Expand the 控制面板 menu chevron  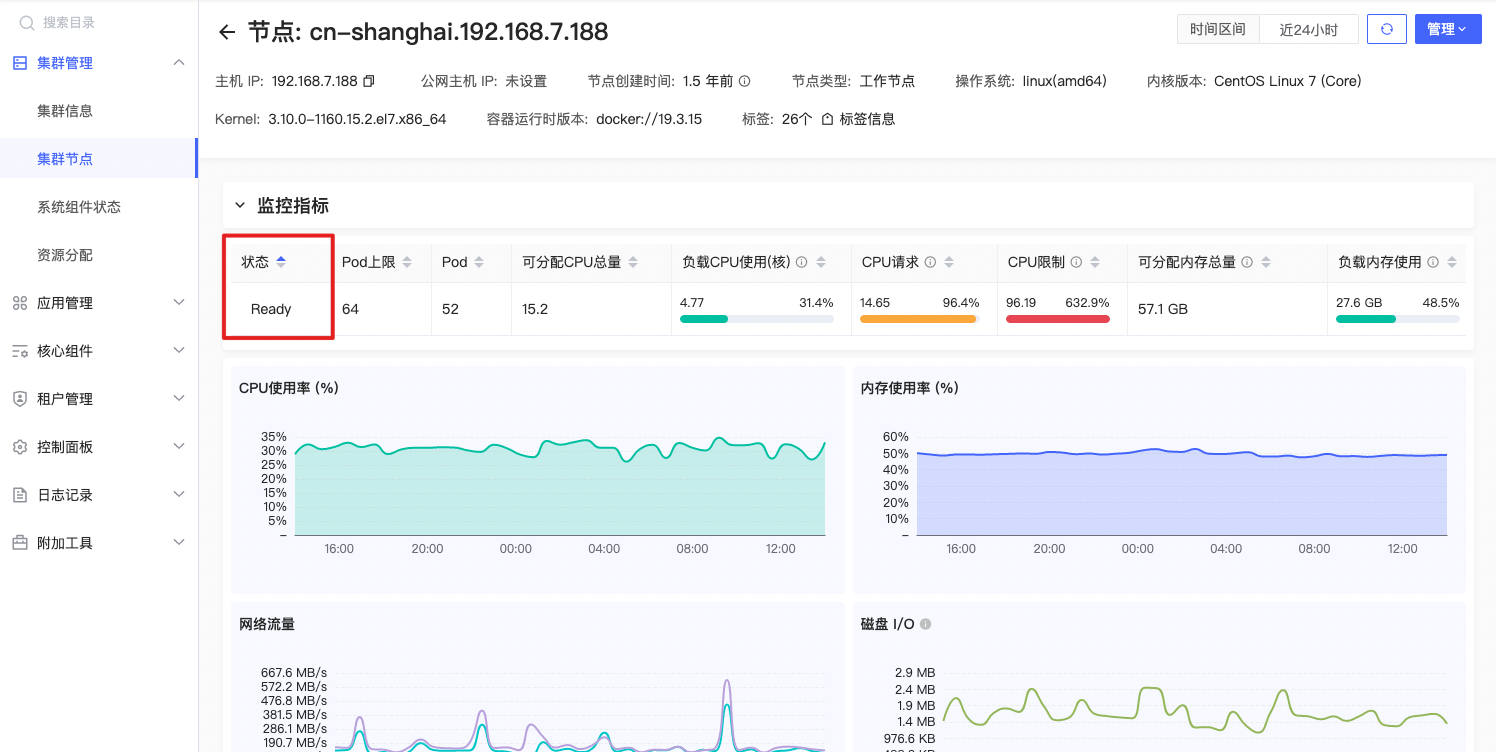[x=179, y=446]
